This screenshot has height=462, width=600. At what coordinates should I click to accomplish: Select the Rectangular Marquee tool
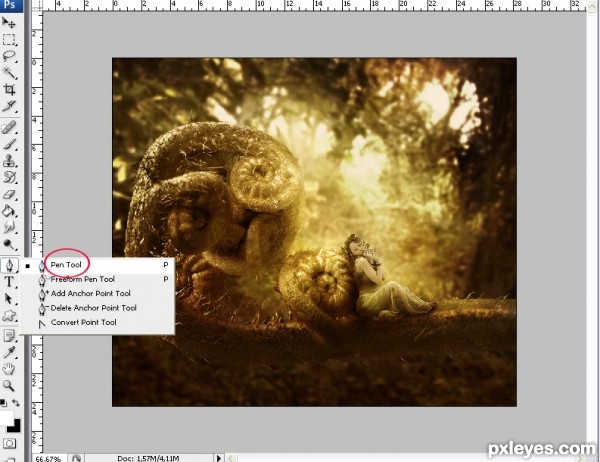(9, 39)
